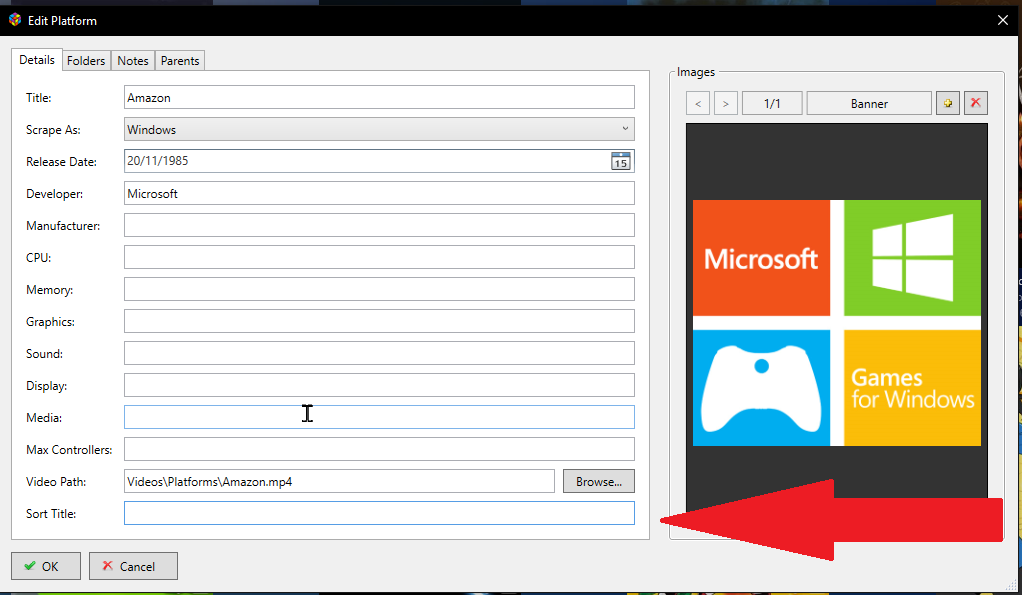Click the 'Images' group heading
The height and width of the screenshot is (595, 1022).
click(695, 72)
